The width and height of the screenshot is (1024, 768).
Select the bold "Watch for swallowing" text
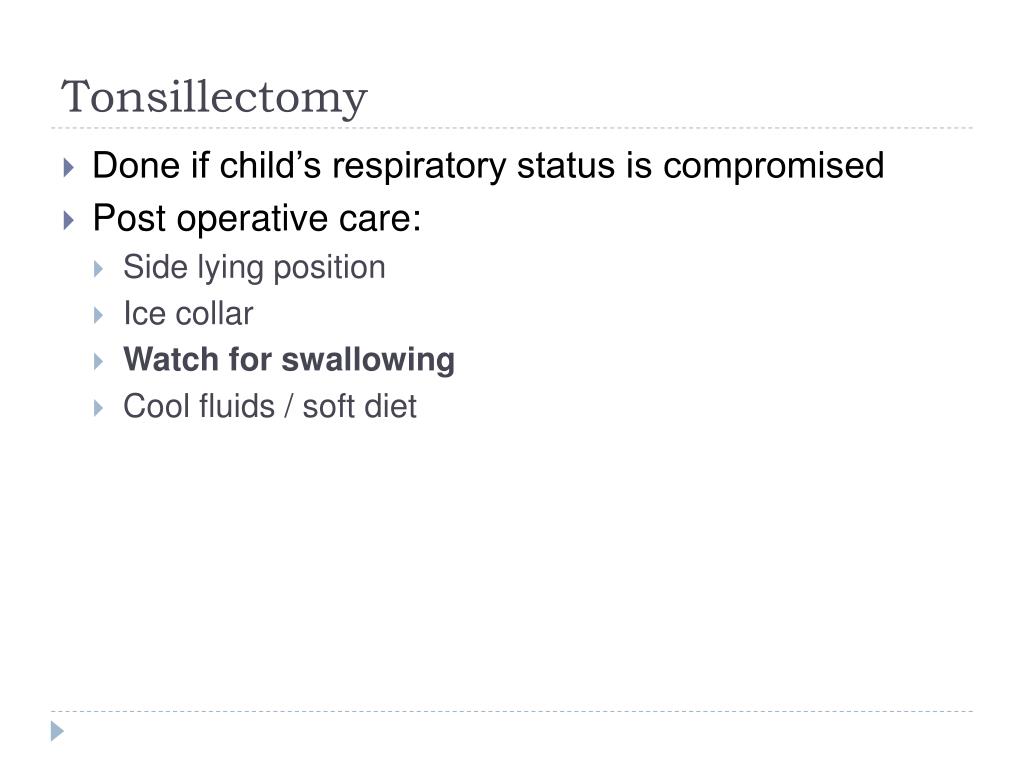(x=289, y=360)
